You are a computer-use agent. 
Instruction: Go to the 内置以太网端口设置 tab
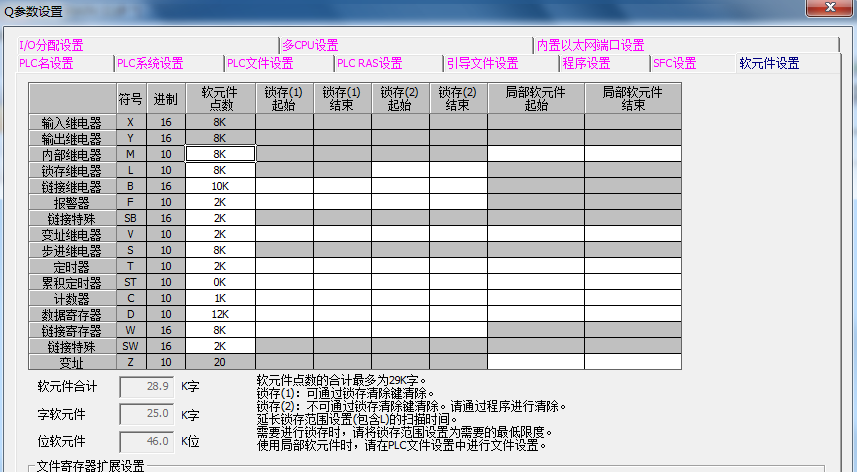[x=590, y=45]
